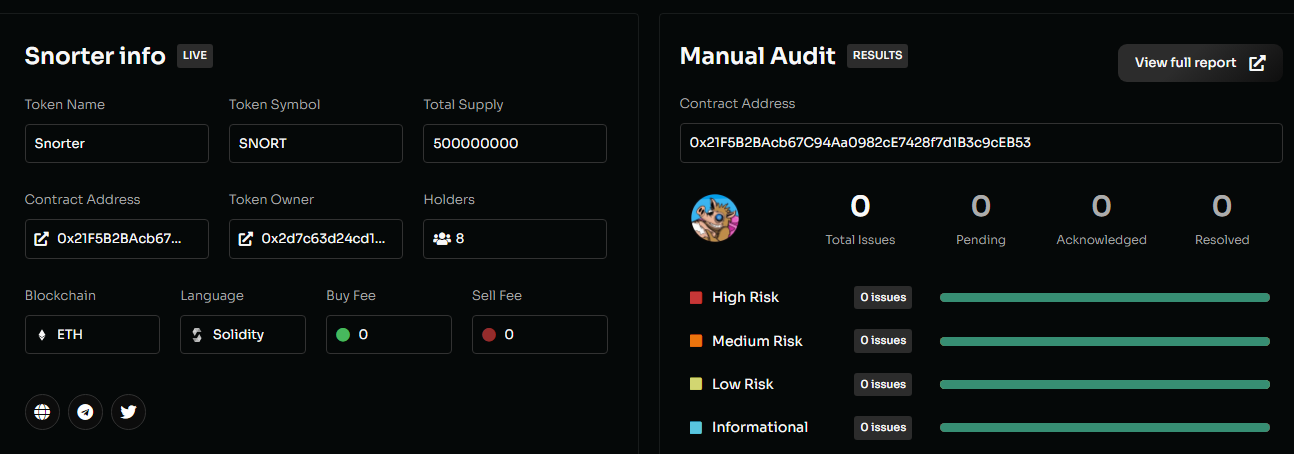1294x454 pixels.
Task: Click the red Sell Fee indicator
Action: (489, 335)
